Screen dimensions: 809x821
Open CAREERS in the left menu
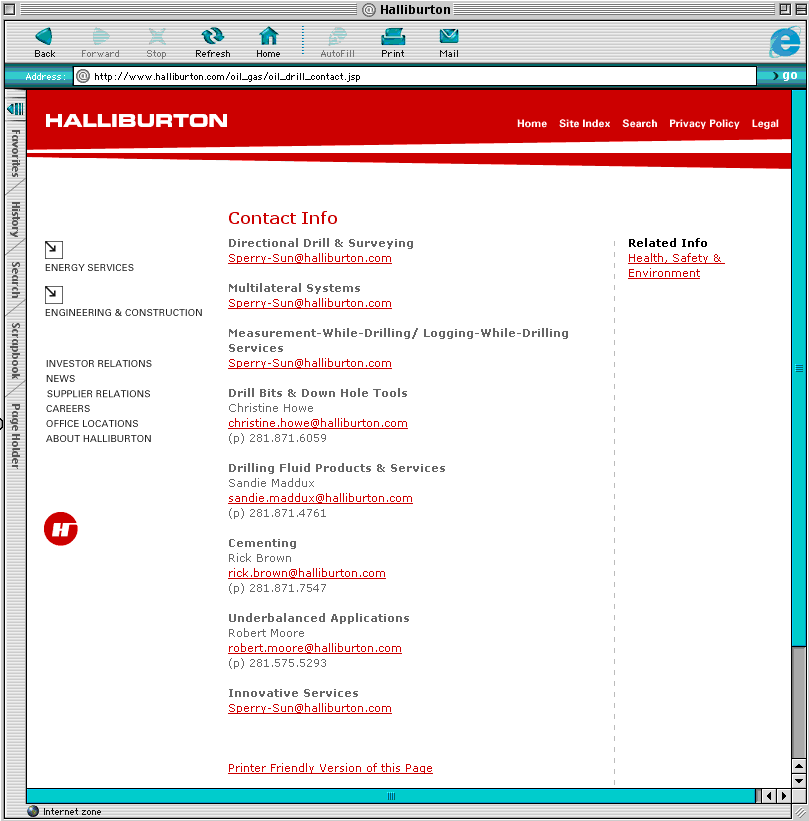point(68,408)
